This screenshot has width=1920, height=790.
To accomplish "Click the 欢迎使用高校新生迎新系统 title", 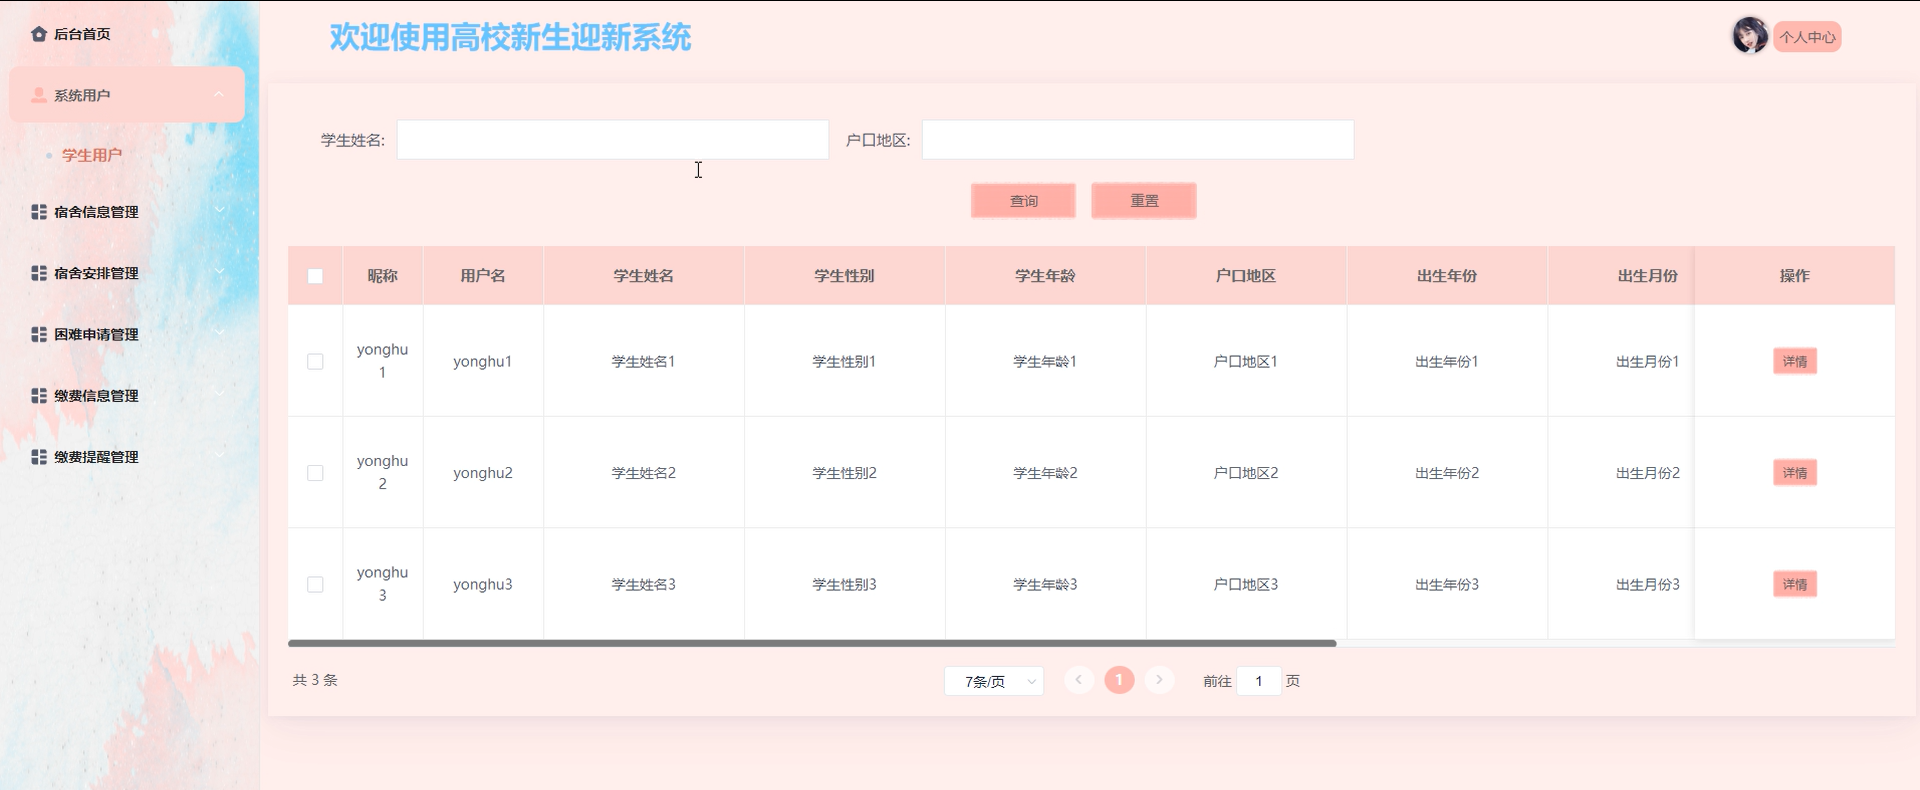I will tap(510, 37).
